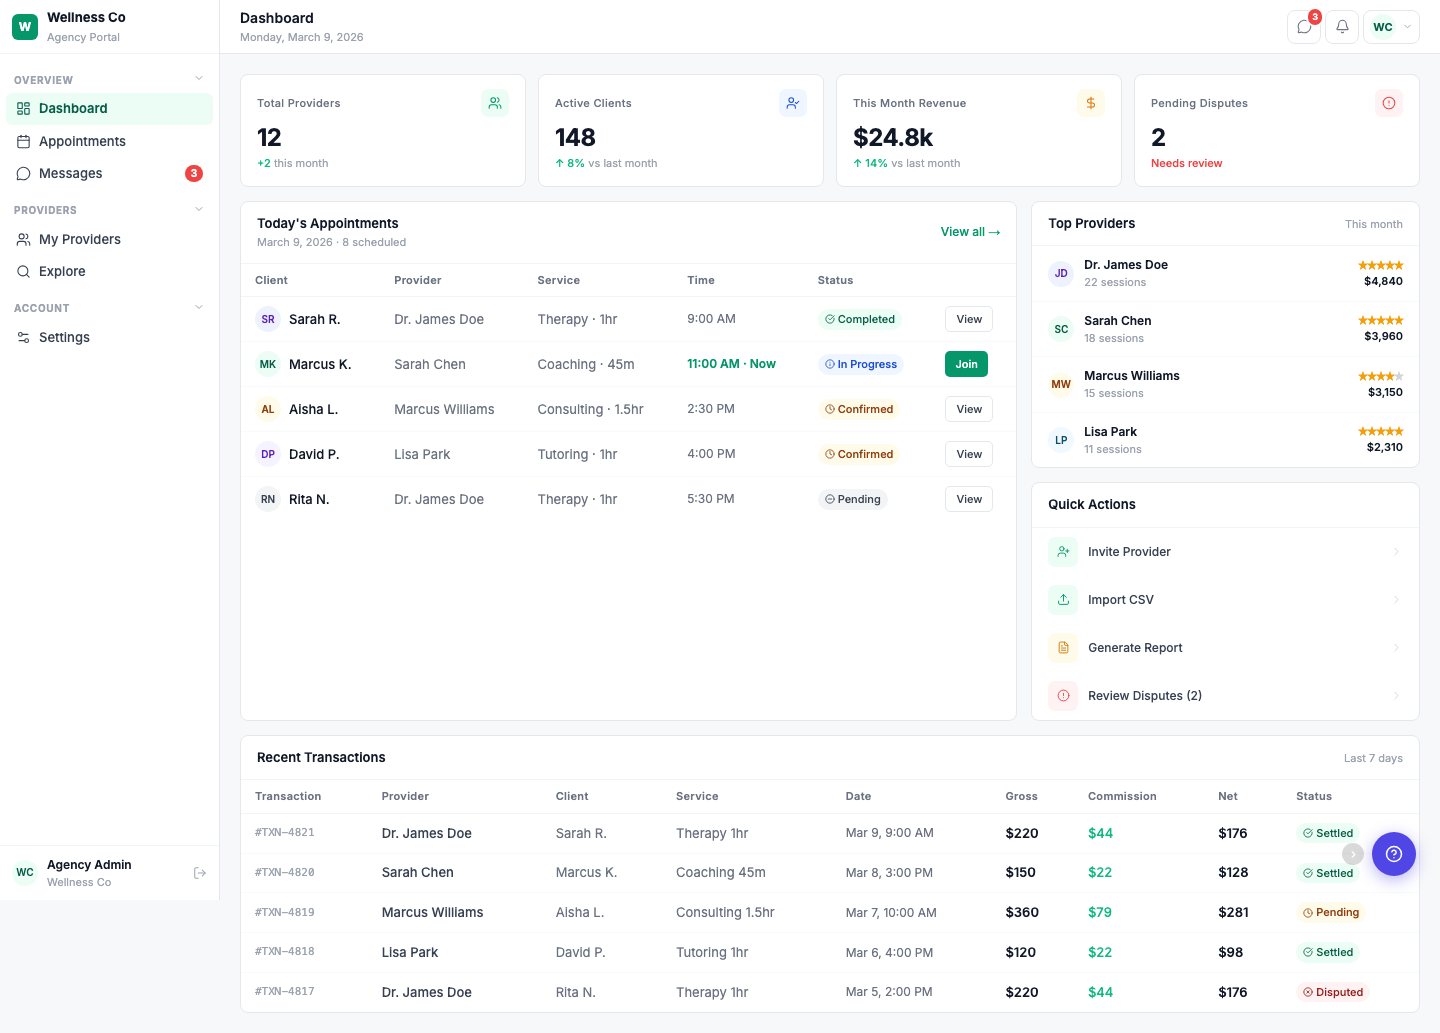Collapse the PROVIDERS sidebar section

point(197,208)
